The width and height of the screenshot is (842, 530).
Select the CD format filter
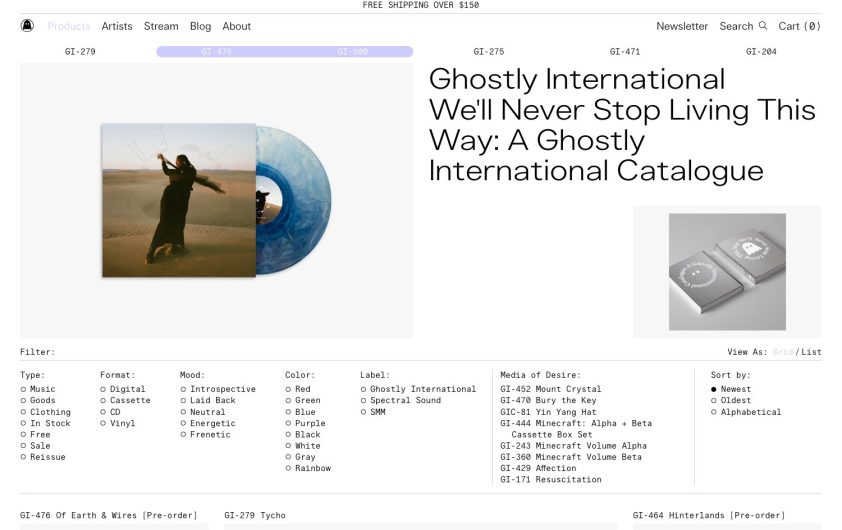(111, 412)
